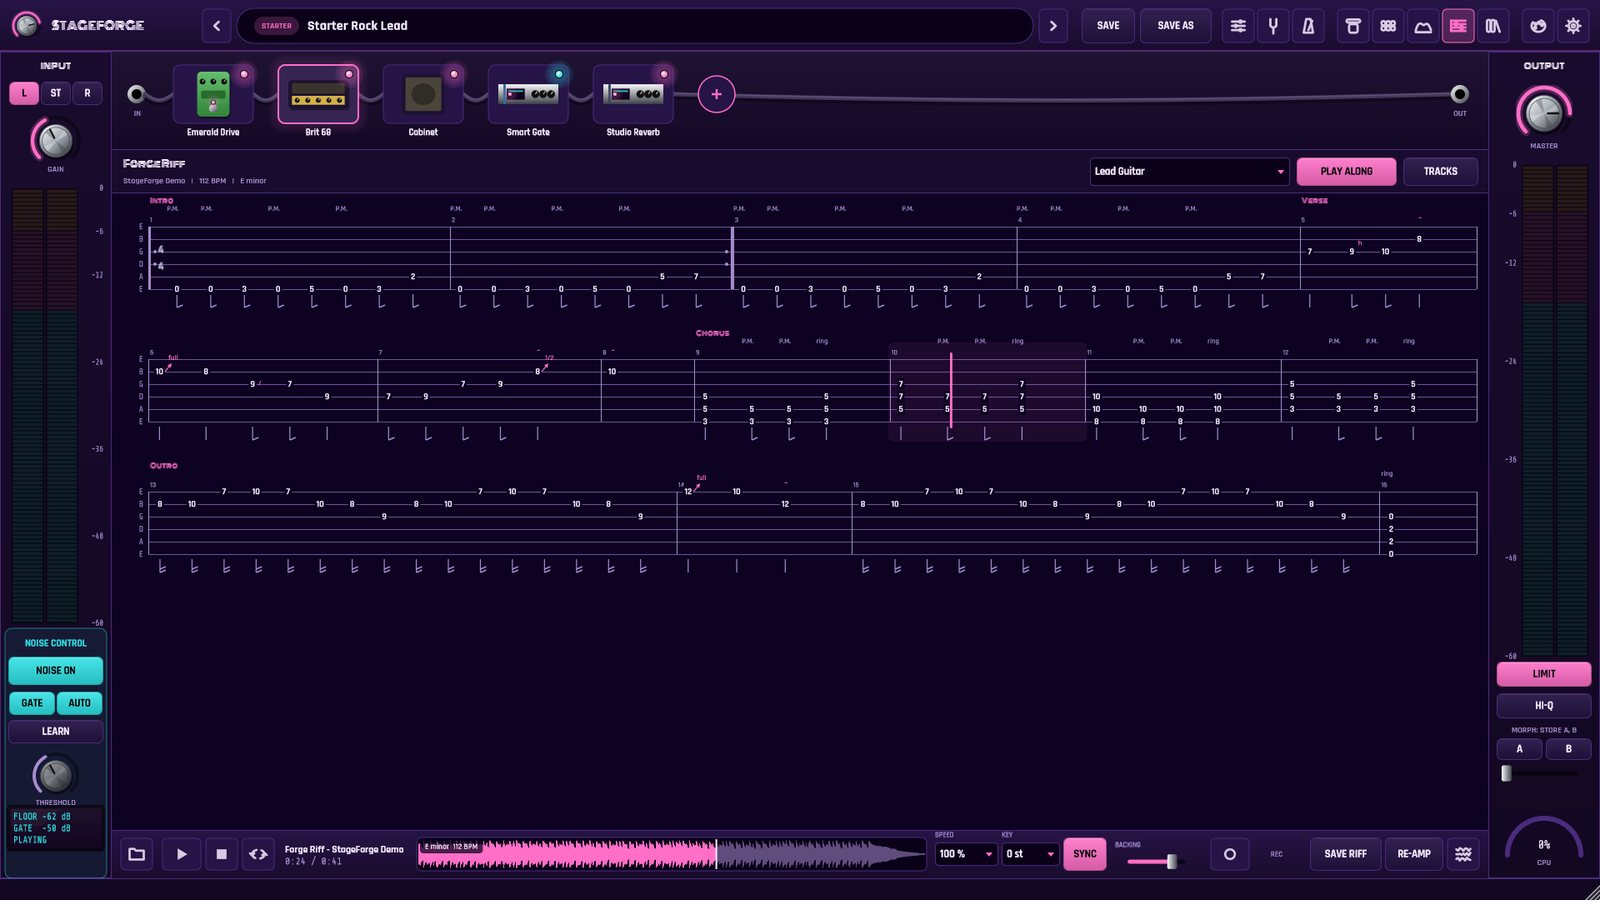Click the PLAY ALONG button

coord(1346,172)
